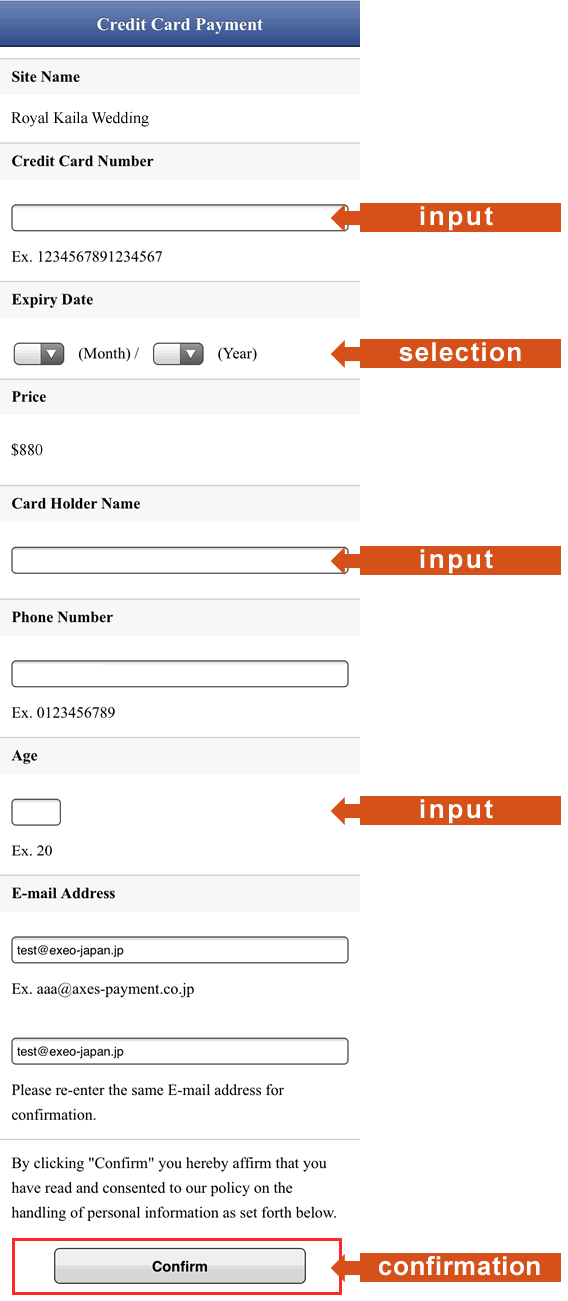Select the Royal Kaila Wedding site text
Viewport: 568px width, 1301px height.
tap(80, 118)
